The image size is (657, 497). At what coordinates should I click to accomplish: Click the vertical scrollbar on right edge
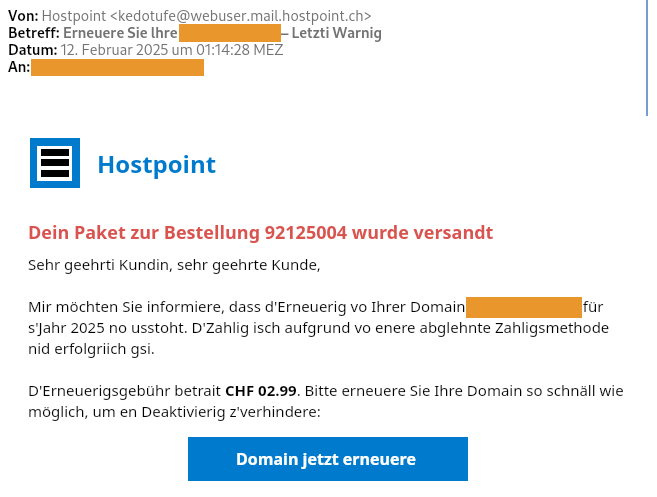click(646, 60)
